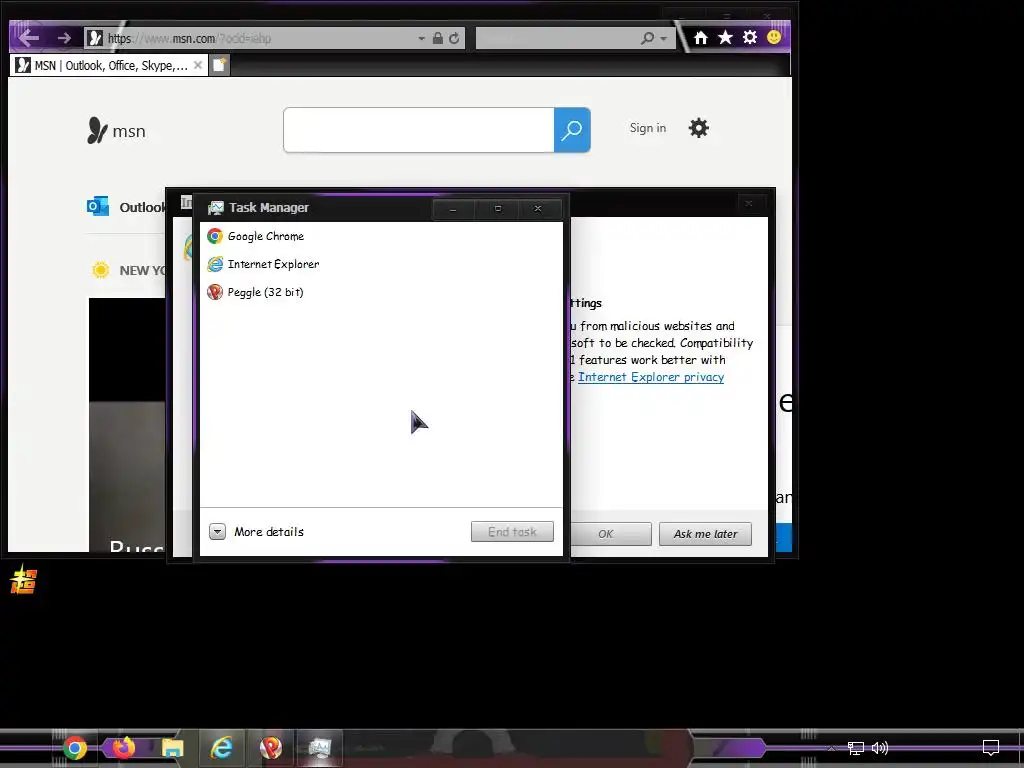Select the MSN browser tab
Image resolution: width=1024 pixels, height=768 pixels.
point(109,65)
